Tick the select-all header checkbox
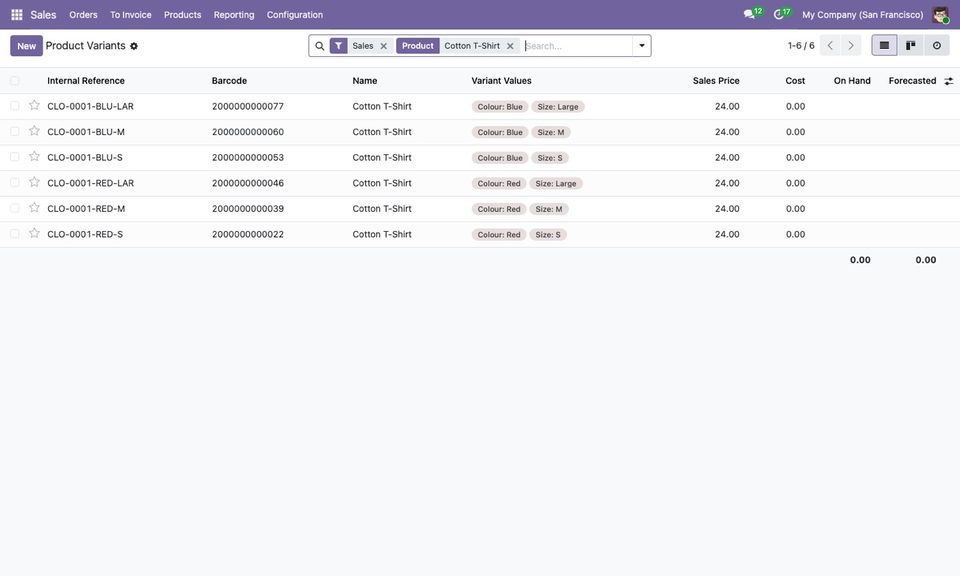 pyautogui.click(x=15, y=81)
